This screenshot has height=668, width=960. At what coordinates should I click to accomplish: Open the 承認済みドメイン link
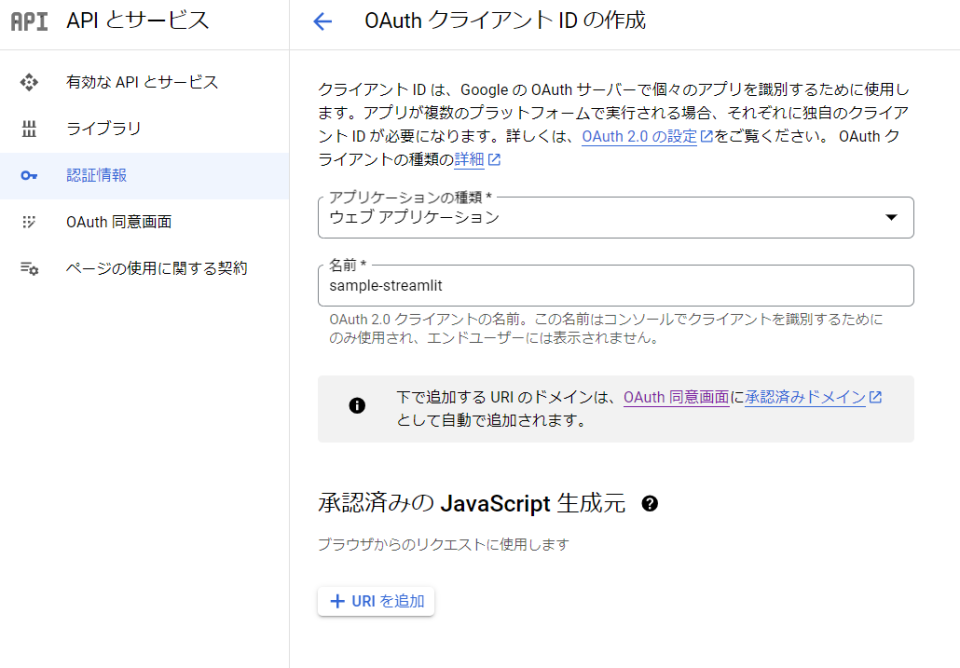[805, 397]
